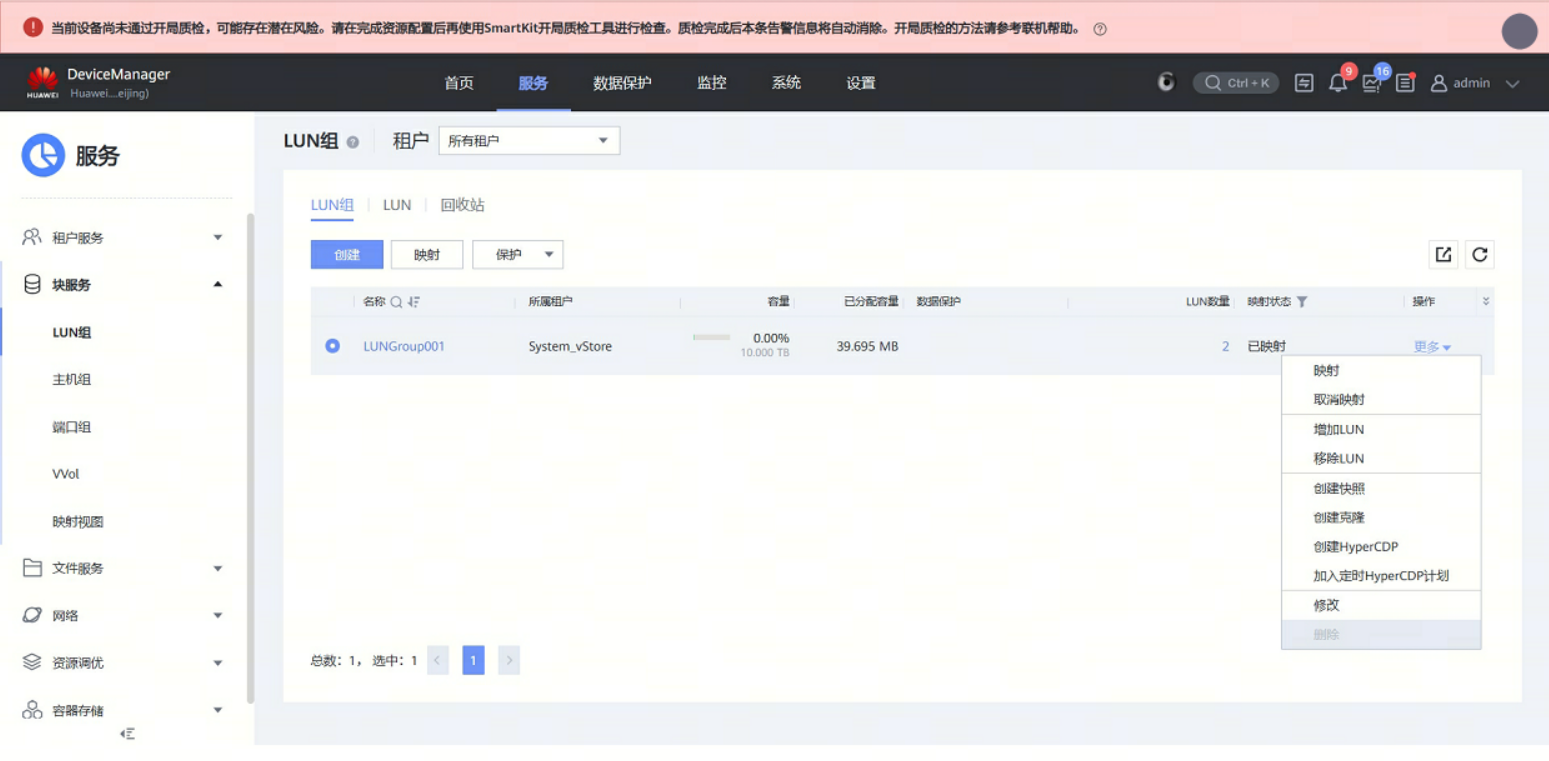1549x761 pixels.
Task: Open the Ctrl+K global search box
Action: click(x=1236, y=83)
